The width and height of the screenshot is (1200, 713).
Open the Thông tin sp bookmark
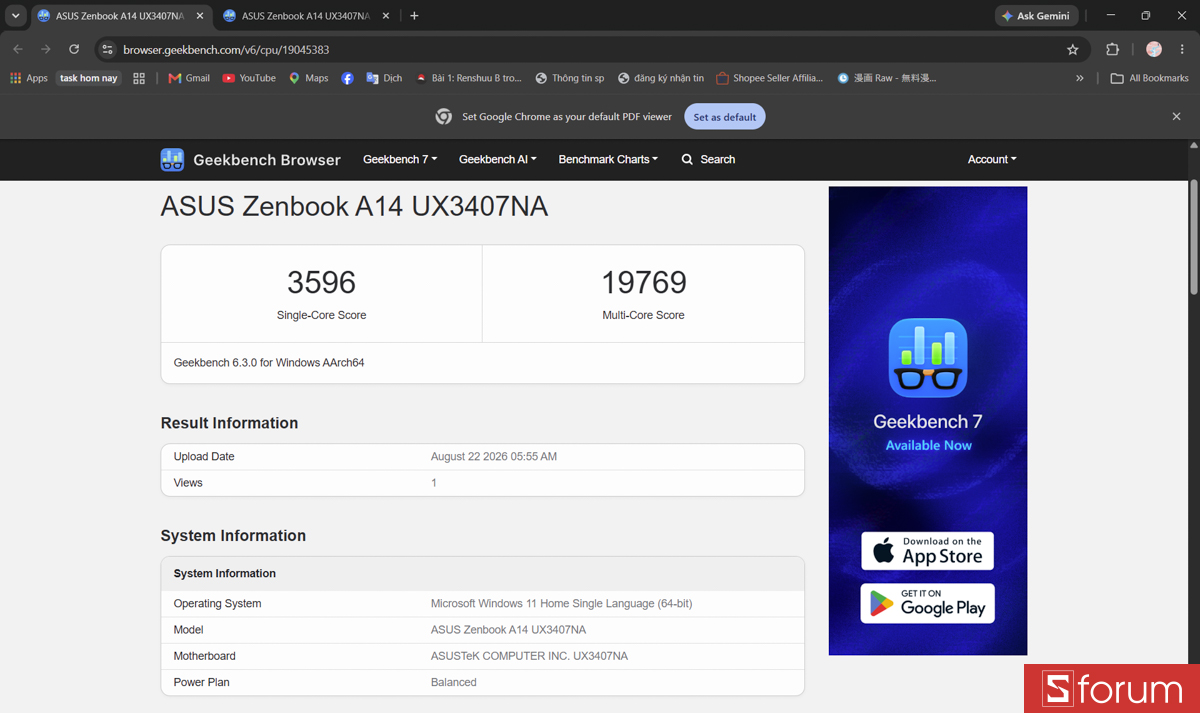[570, 78]
